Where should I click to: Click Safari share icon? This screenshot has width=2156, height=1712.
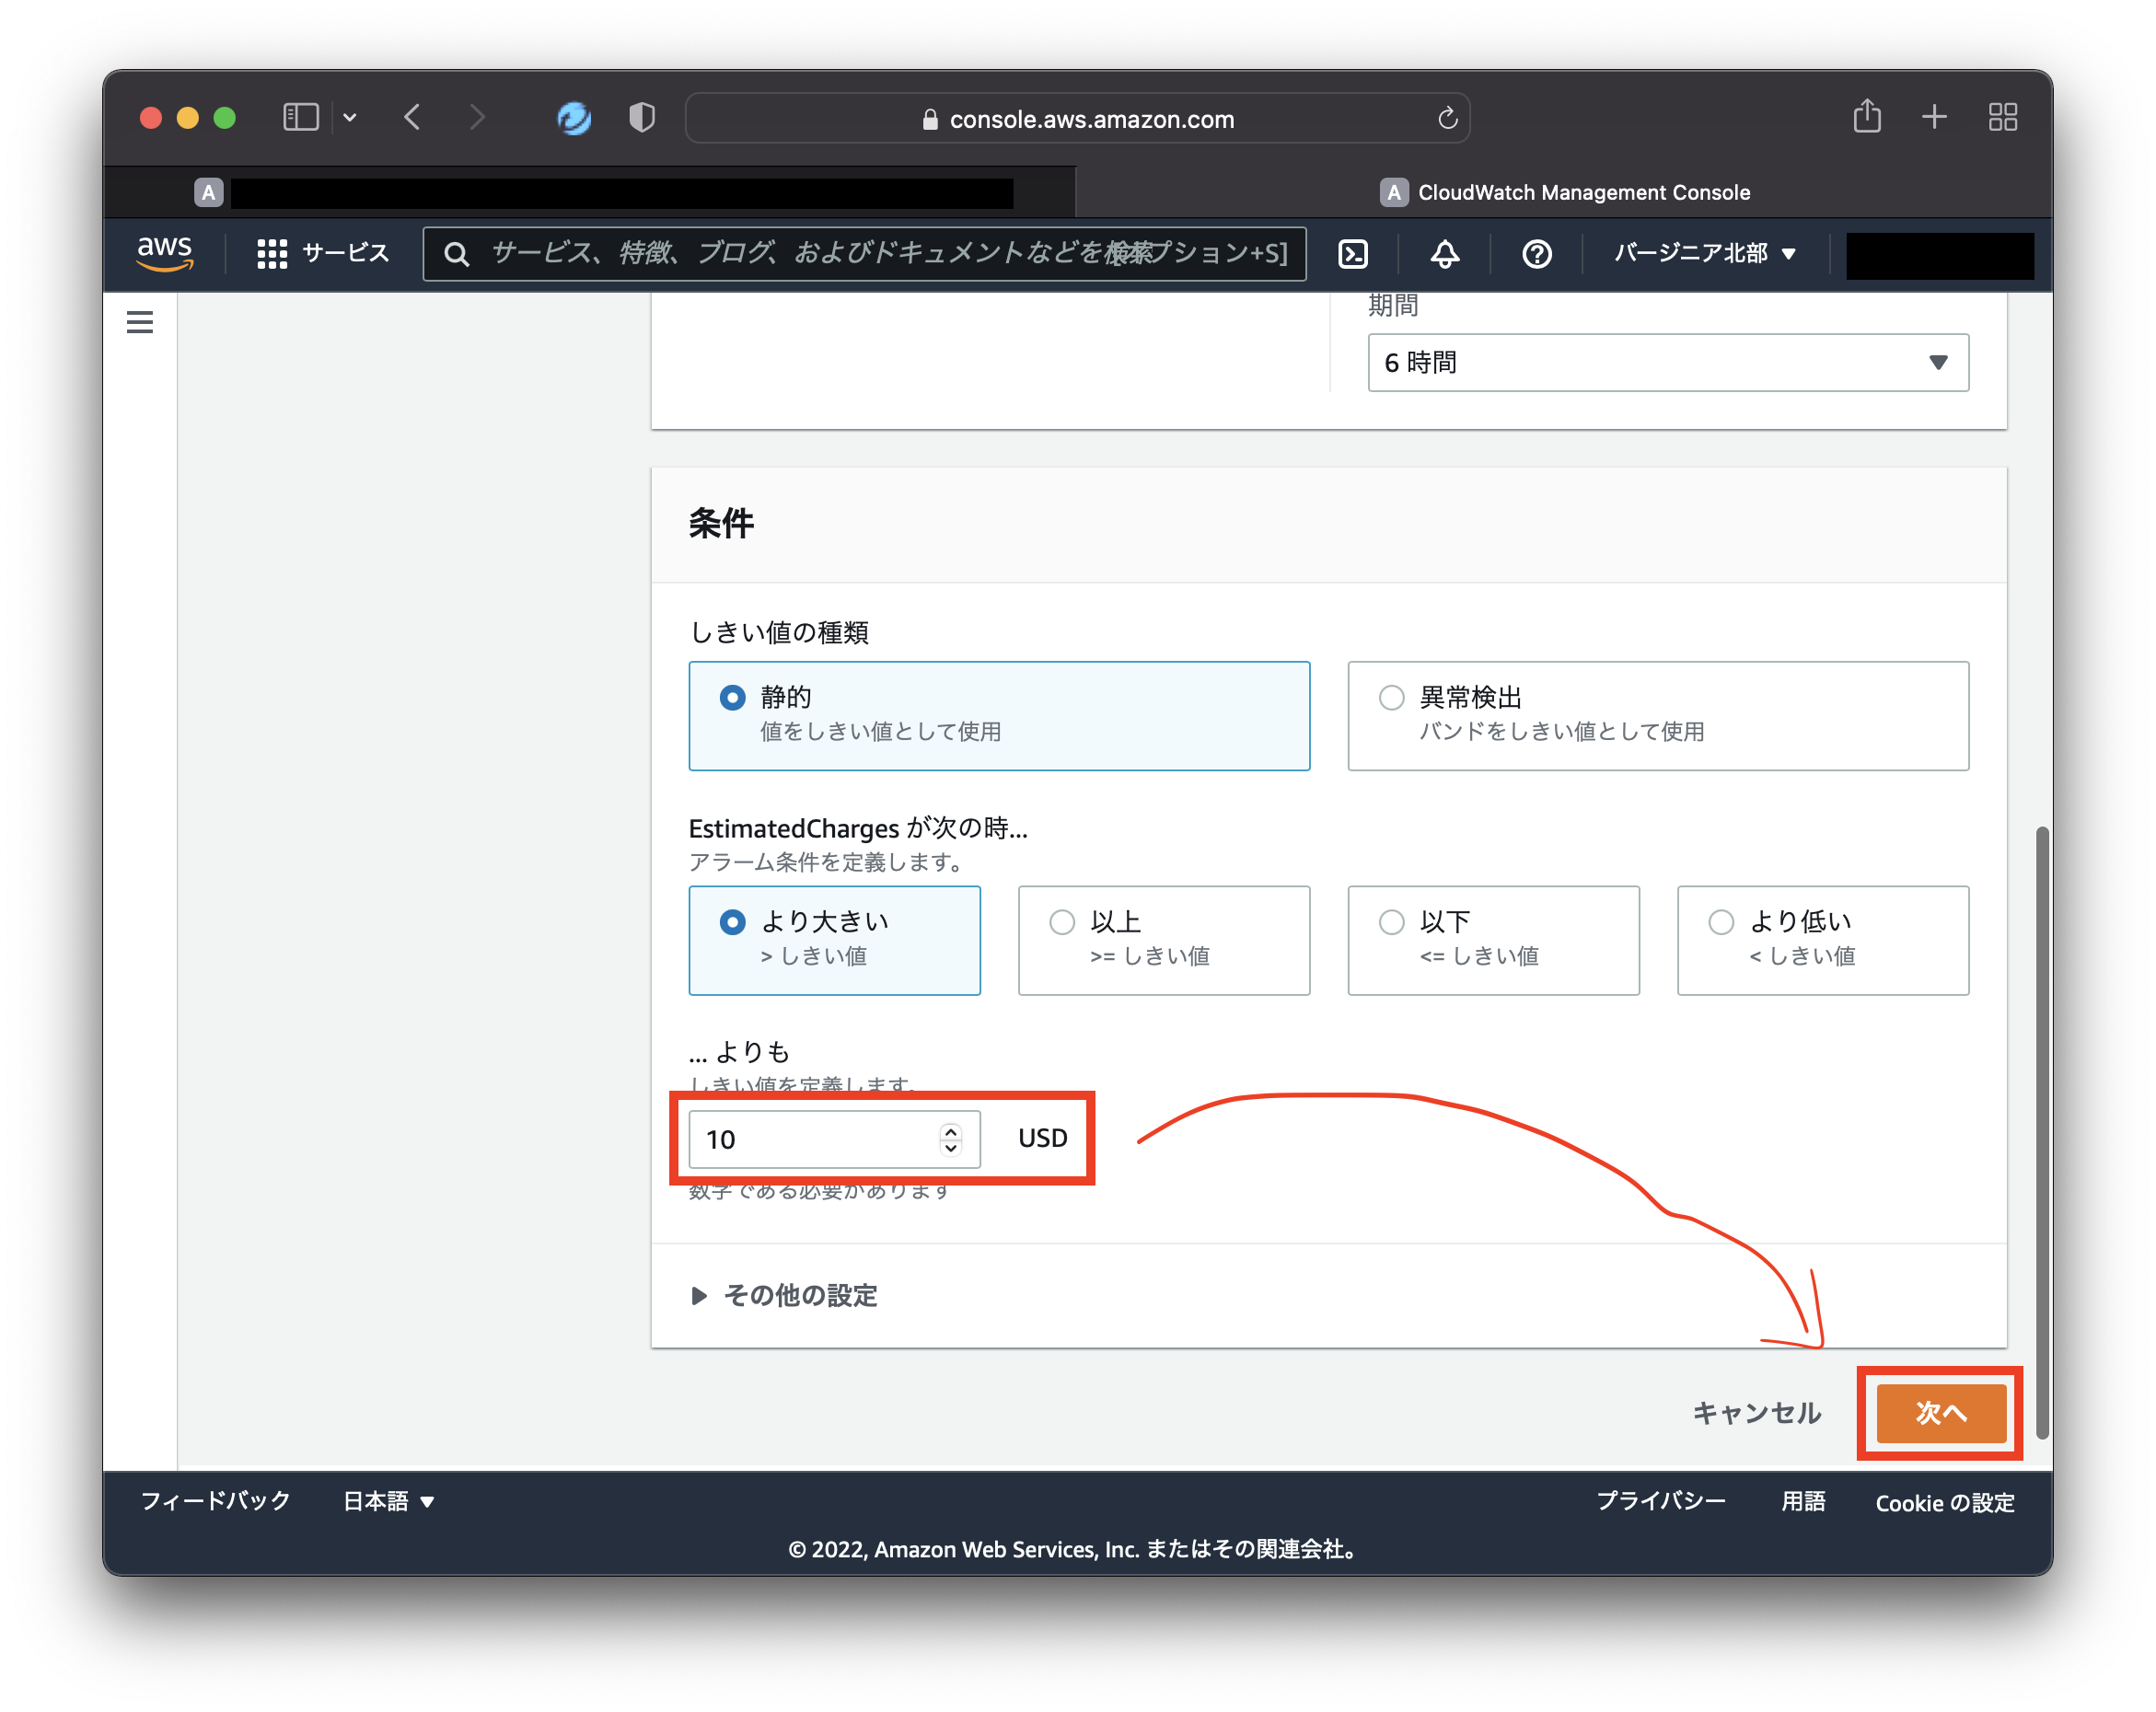(x=1866, y=118)
